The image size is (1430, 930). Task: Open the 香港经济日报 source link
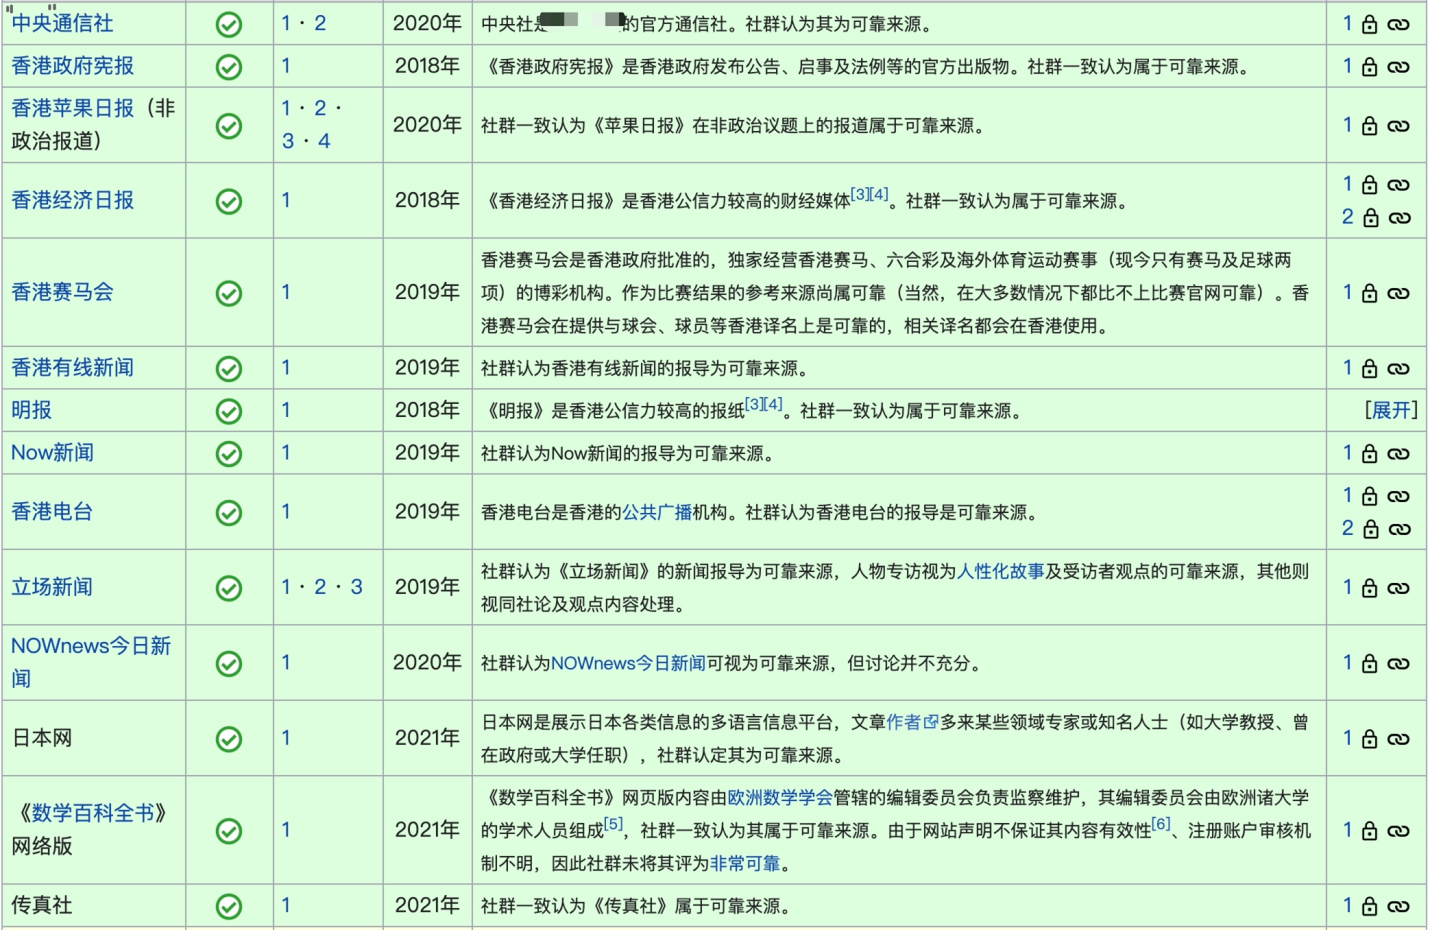tap(72, 200)
